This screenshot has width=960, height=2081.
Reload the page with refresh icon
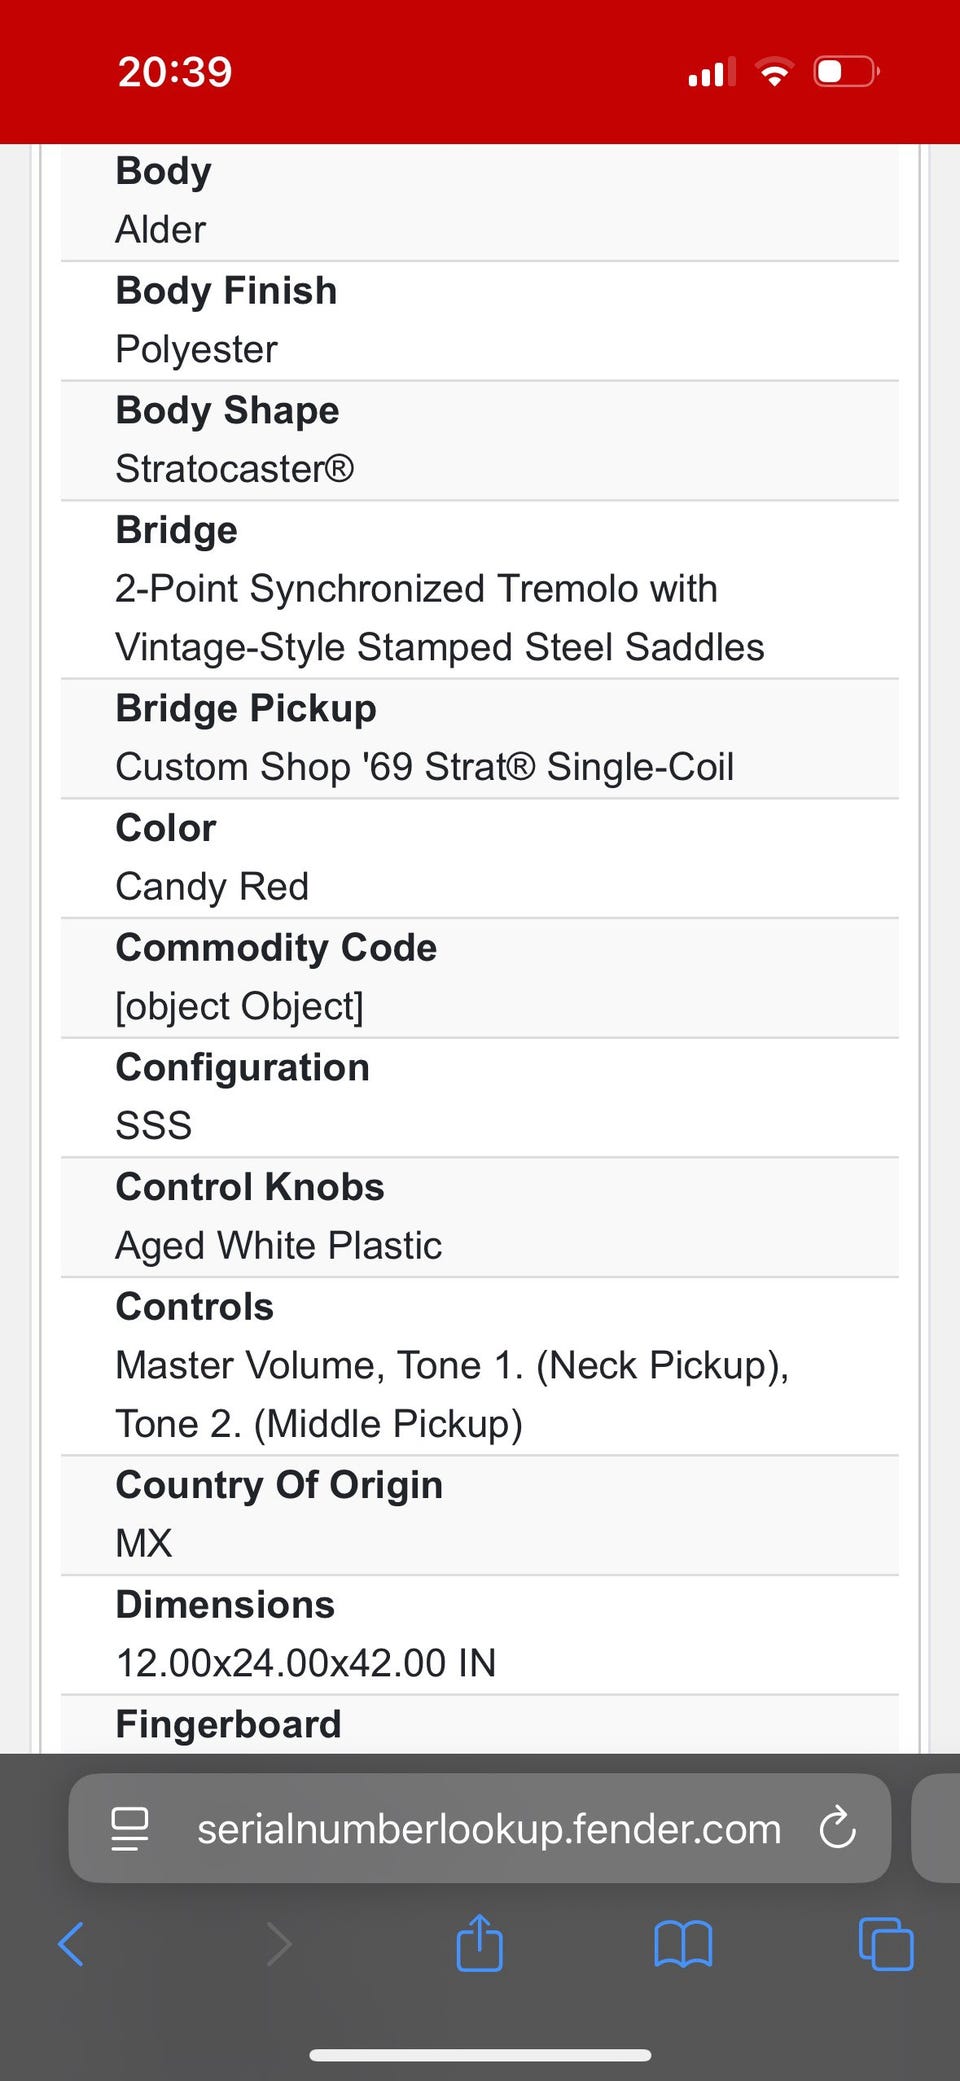coord(837,1828)
